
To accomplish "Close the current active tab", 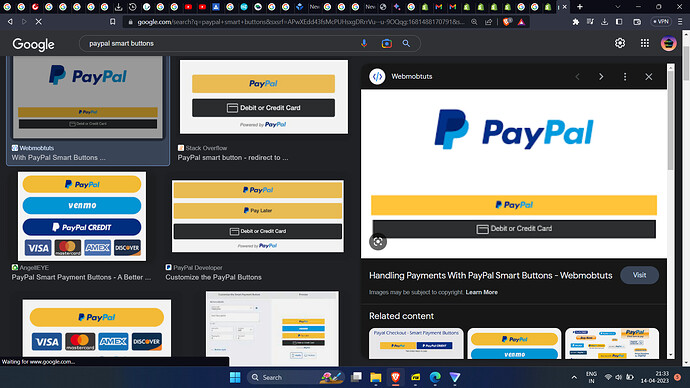I will click(565, 7).
